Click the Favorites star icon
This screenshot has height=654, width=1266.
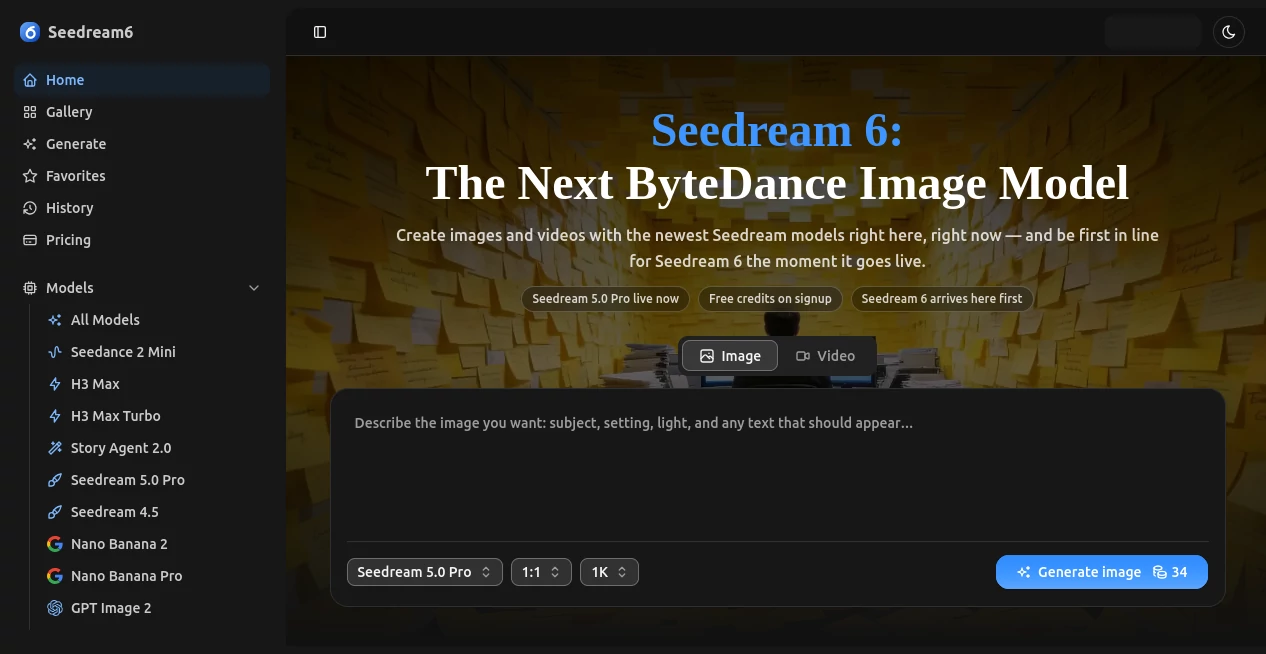tap(30, 176)
